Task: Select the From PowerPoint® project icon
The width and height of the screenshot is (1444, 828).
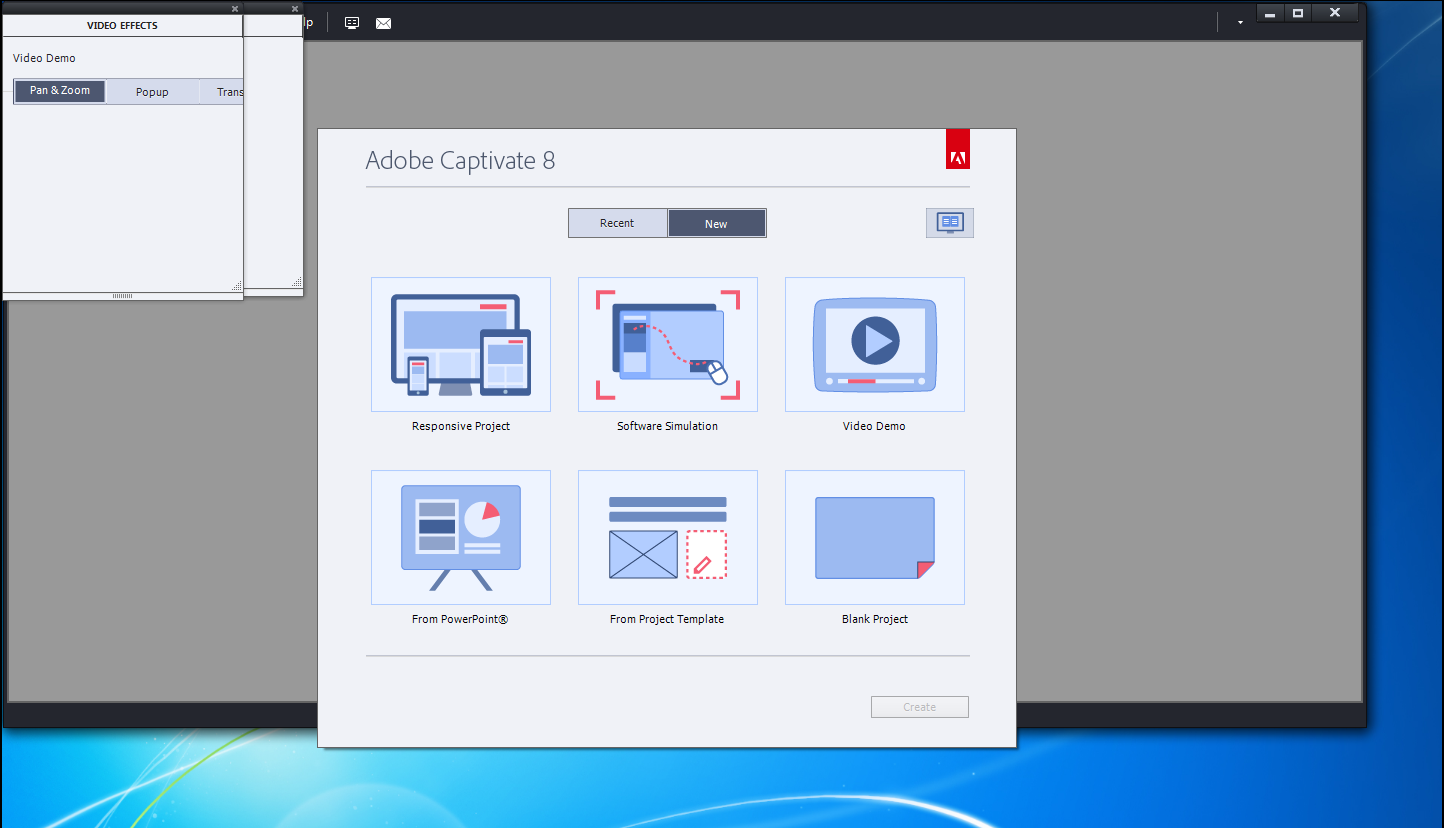Action: coord(460,537)
